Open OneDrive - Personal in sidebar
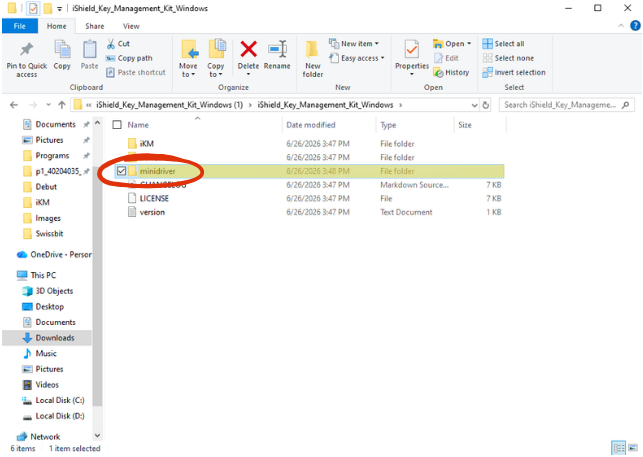The height and width of the screenshot is (457, 643). 54,254
